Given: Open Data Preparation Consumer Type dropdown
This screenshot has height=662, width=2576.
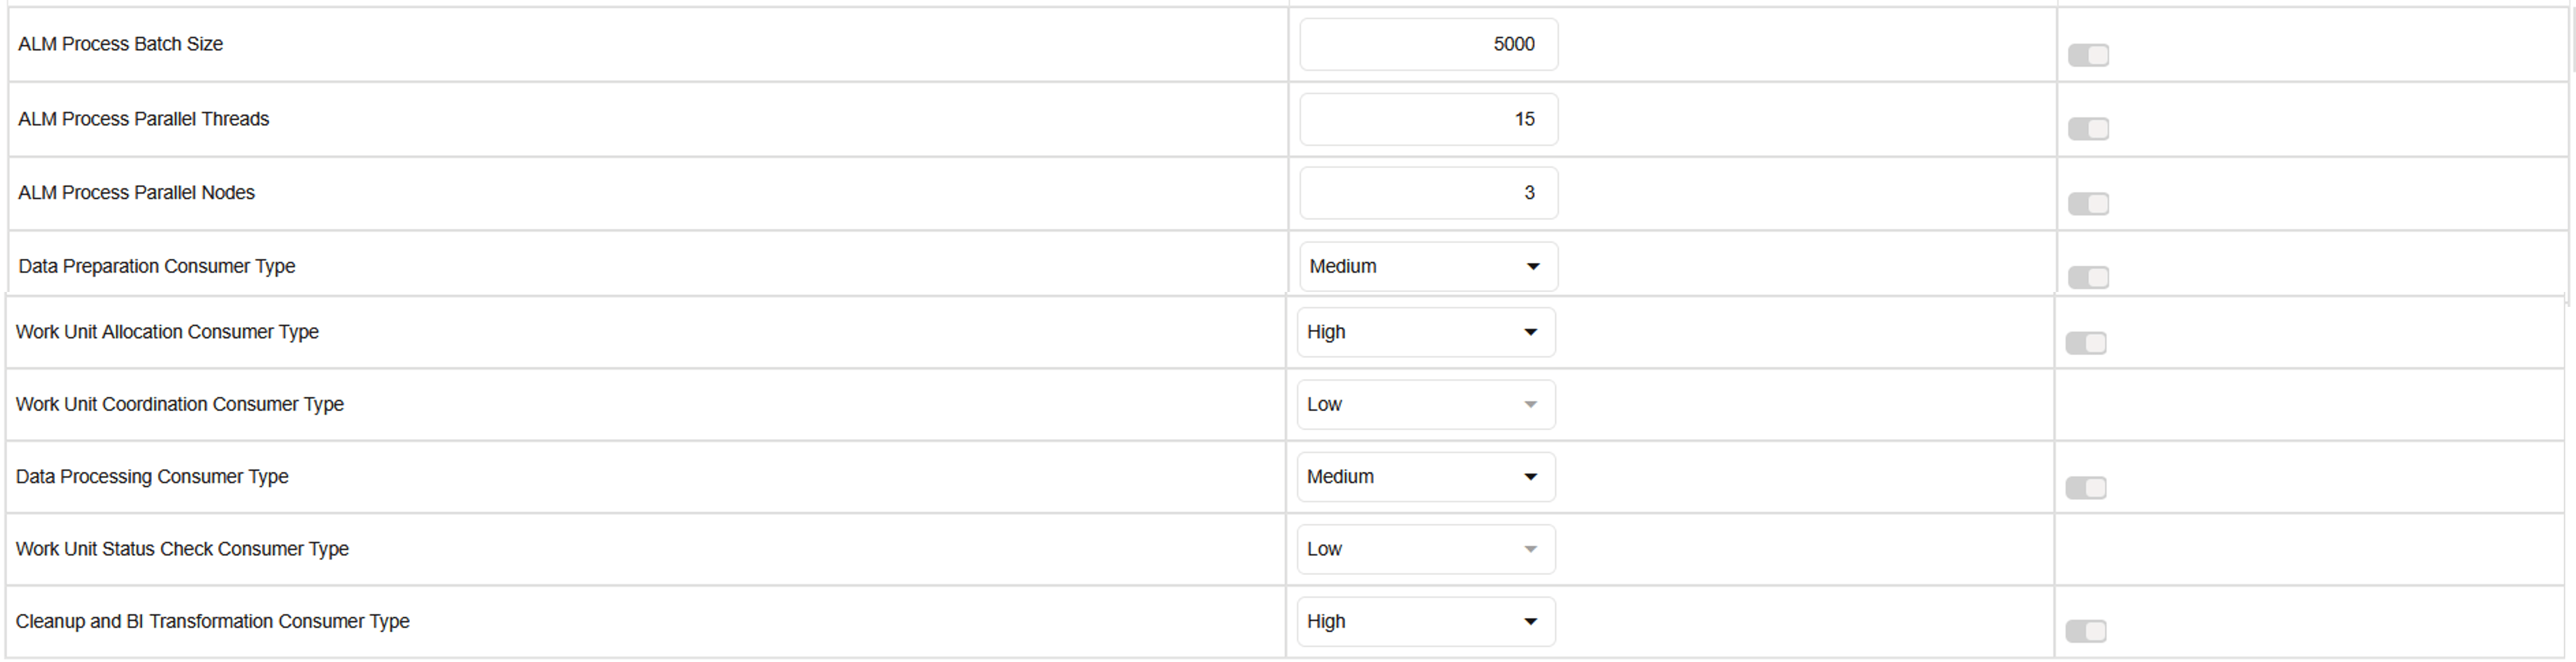Looking at the screenshot, I should point(1428,267).
